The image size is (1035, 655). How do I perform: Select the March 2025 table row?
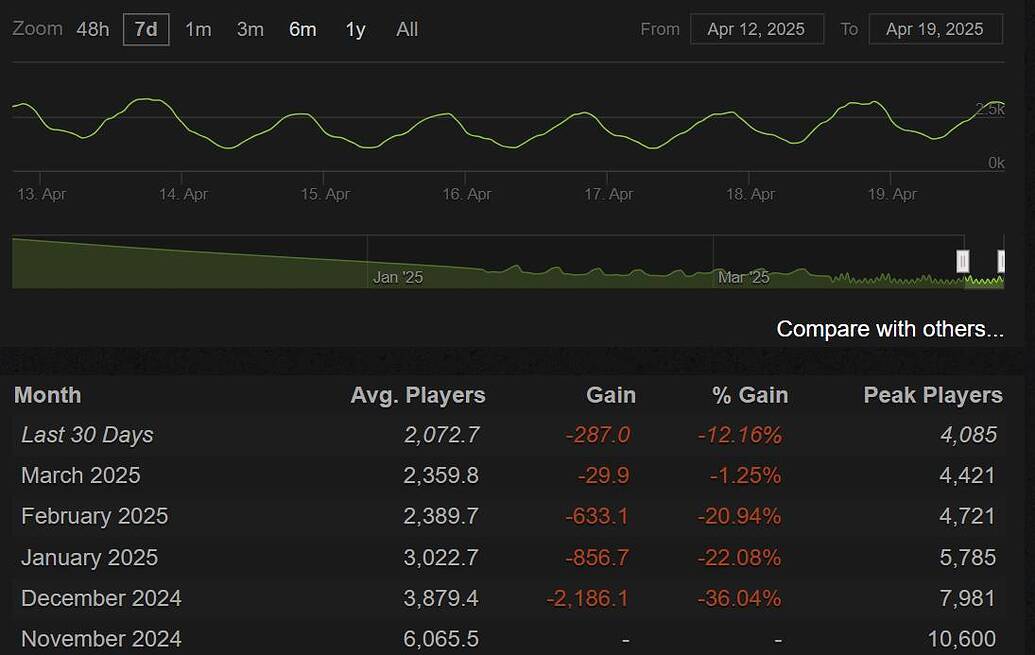coord(80,475)
